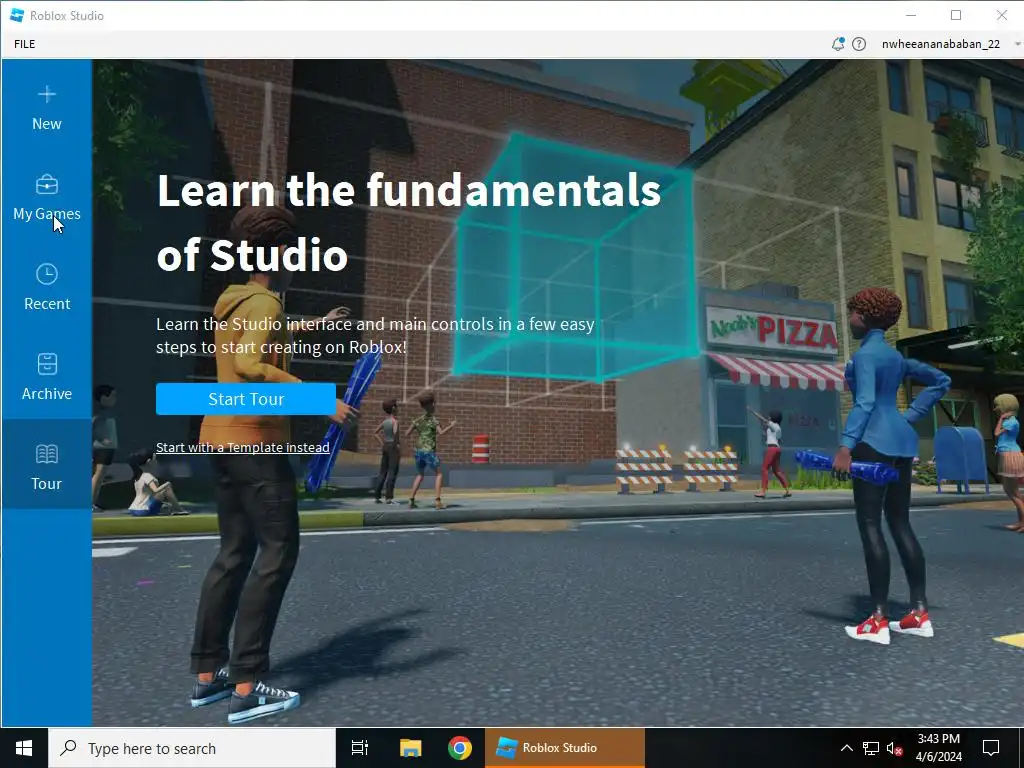The height and width of the screenshot is (768, 1024).
Task: Show hidden system tray icons
Action: [846, 748]
